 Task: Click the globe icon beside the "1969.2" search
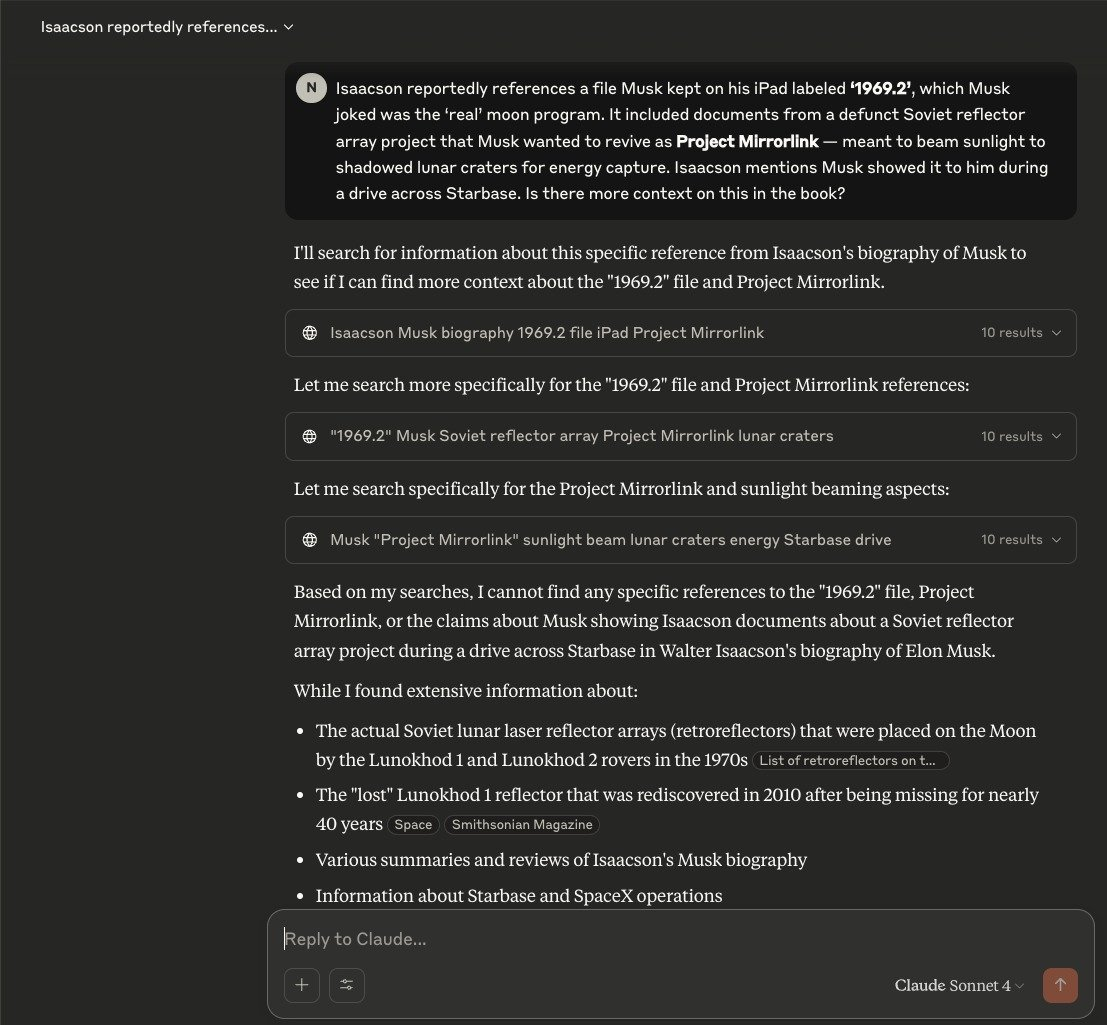[310, 436]
